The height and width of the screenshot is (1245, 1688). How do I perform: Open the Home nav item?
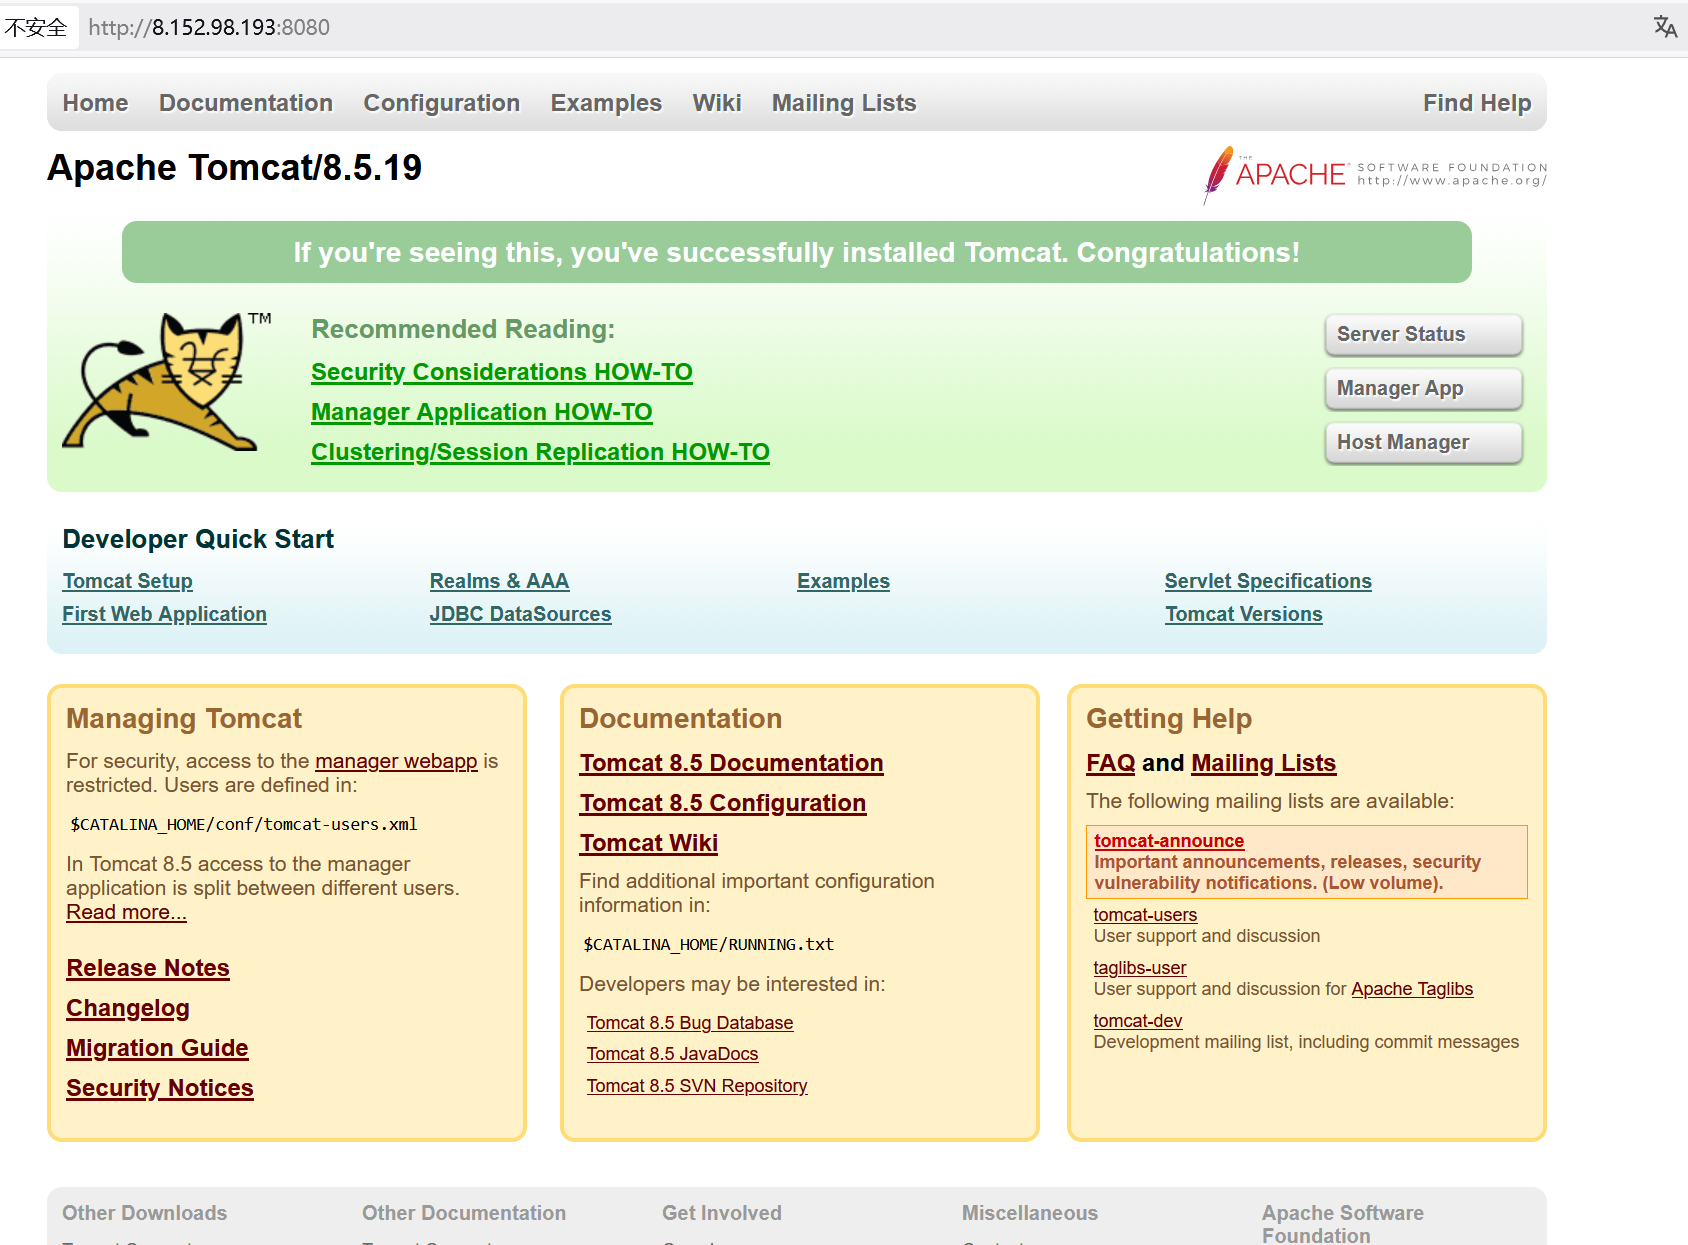coord(95,103)
